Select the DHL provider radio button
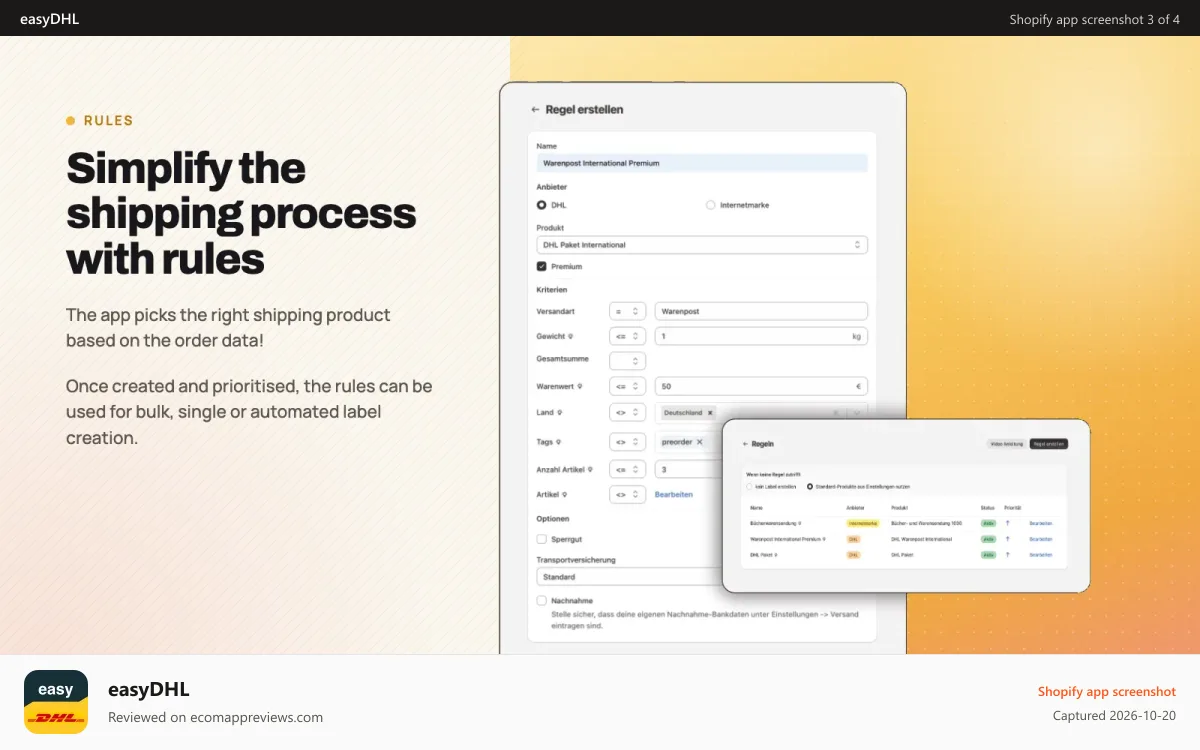The height and width of the screenshot is (750, 1200). (541, 205)
